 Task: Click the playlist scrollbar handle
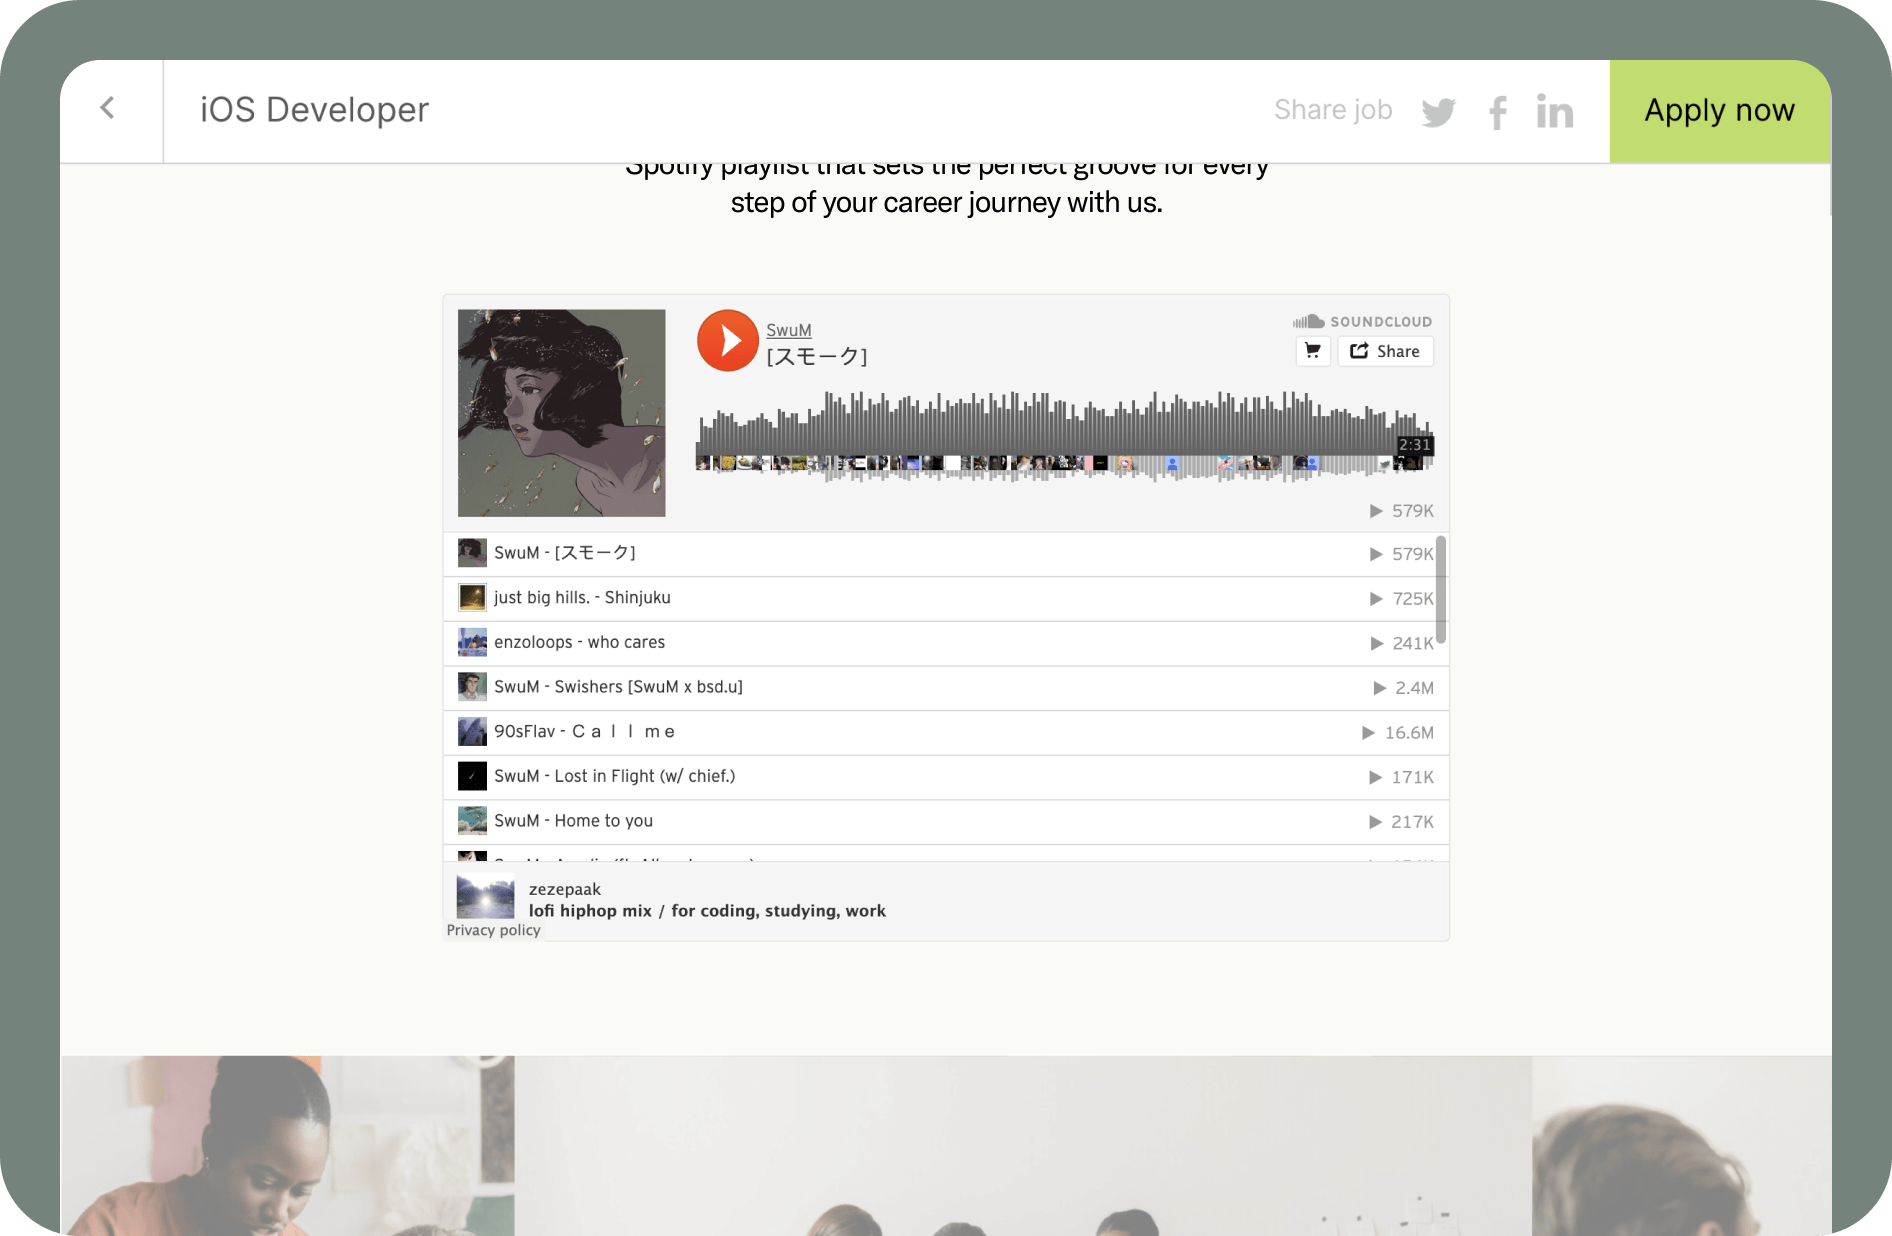pyautogui.click(x=1441, y=590)
